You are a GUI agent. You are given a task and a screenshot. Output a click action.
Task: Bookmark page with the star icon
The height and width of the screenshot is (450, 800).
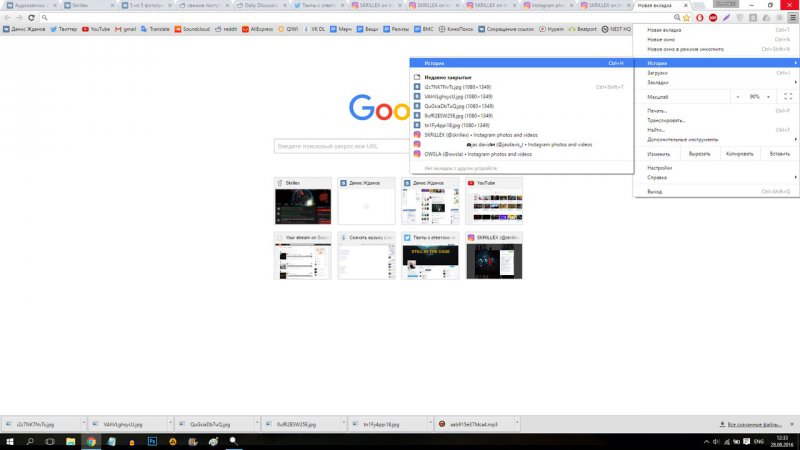pos(687,18)
